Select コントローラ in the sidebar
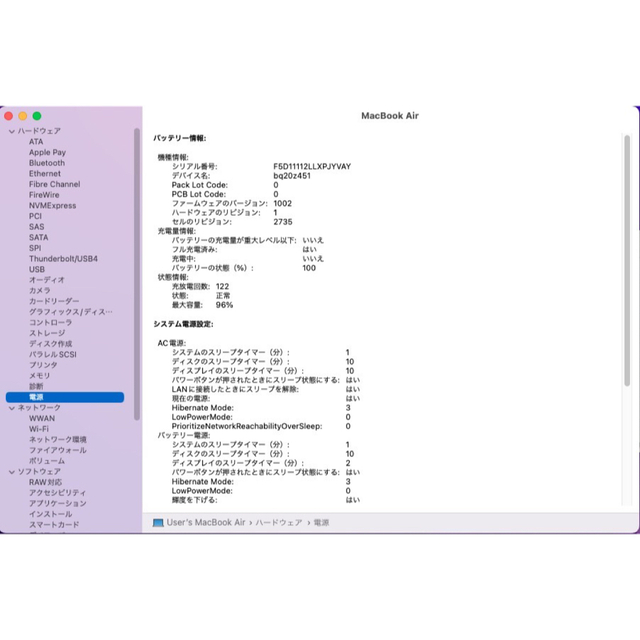The image size is (640, 640). point(51,322)
